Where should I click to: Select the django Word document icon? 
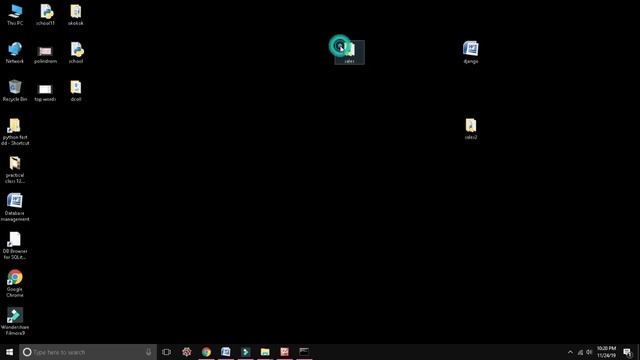coord(471,52)
